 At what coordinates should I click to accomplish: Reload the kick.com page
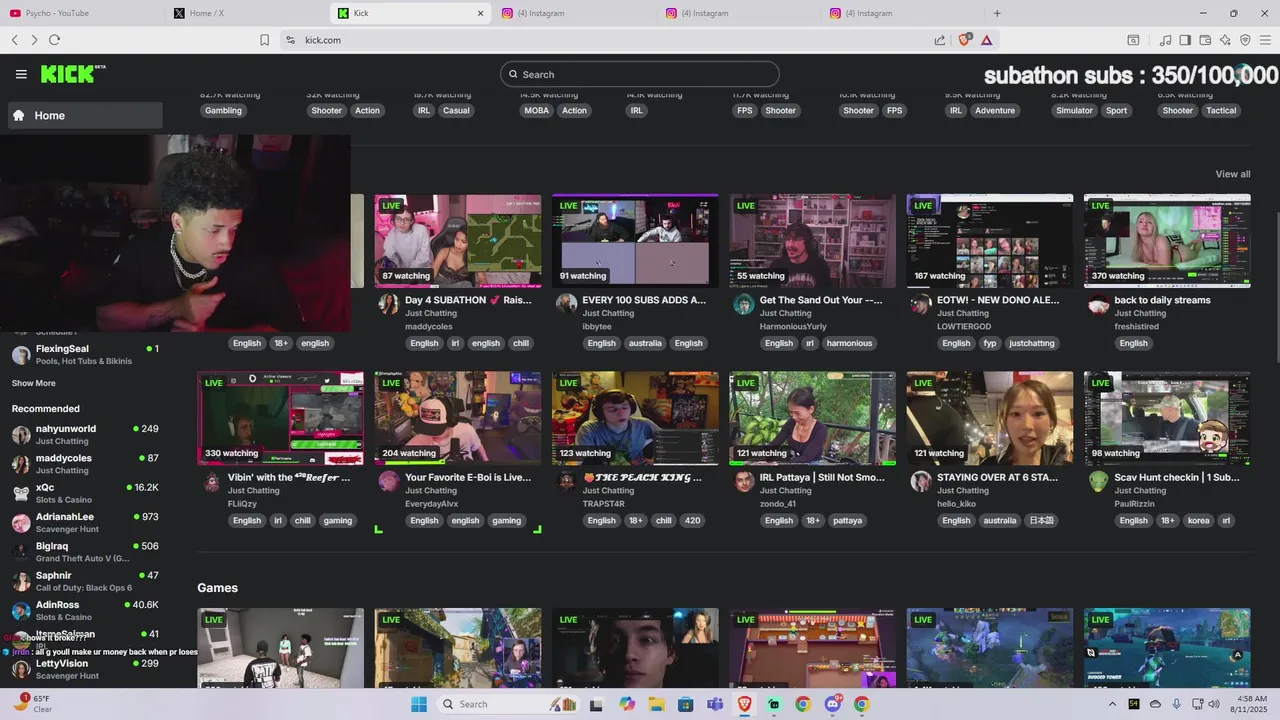pos(54,40)
